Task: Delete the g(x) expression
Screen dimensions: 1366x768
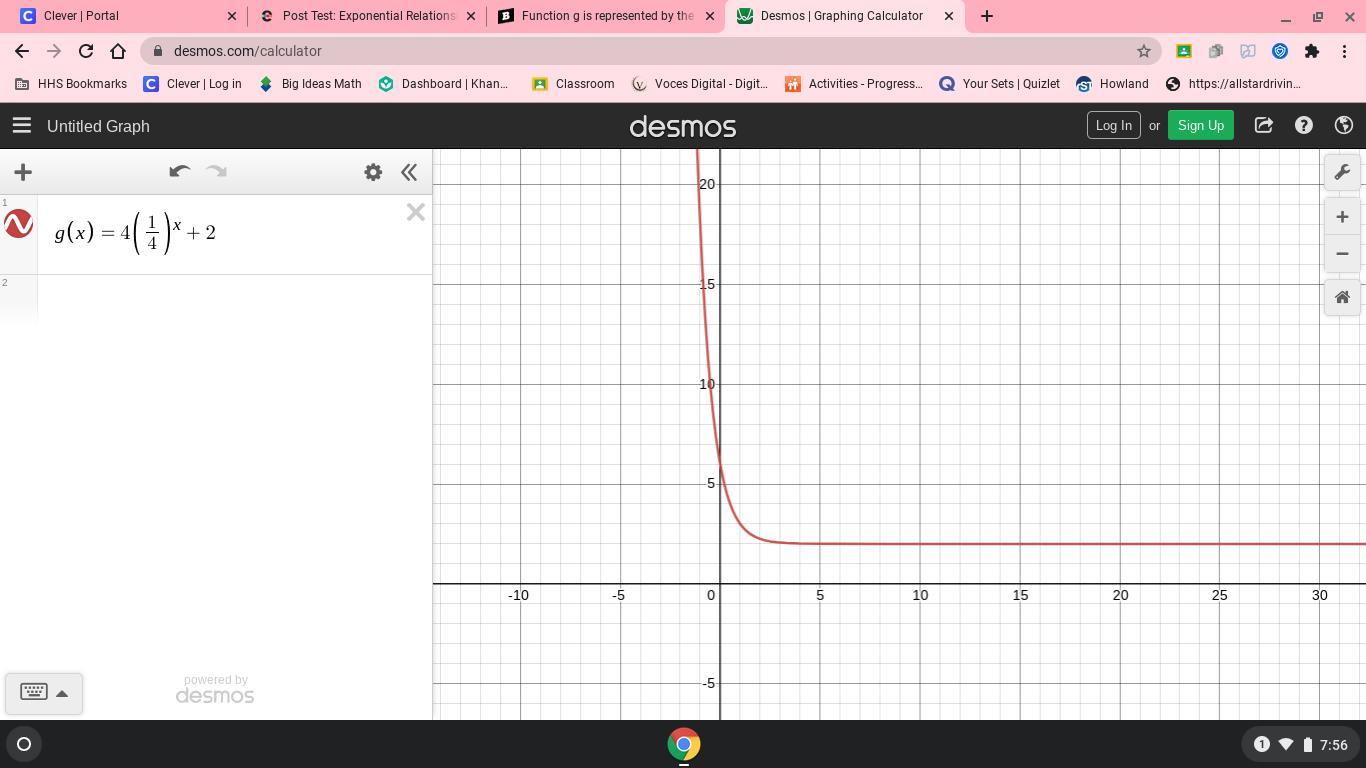Action: pos(416,212)
